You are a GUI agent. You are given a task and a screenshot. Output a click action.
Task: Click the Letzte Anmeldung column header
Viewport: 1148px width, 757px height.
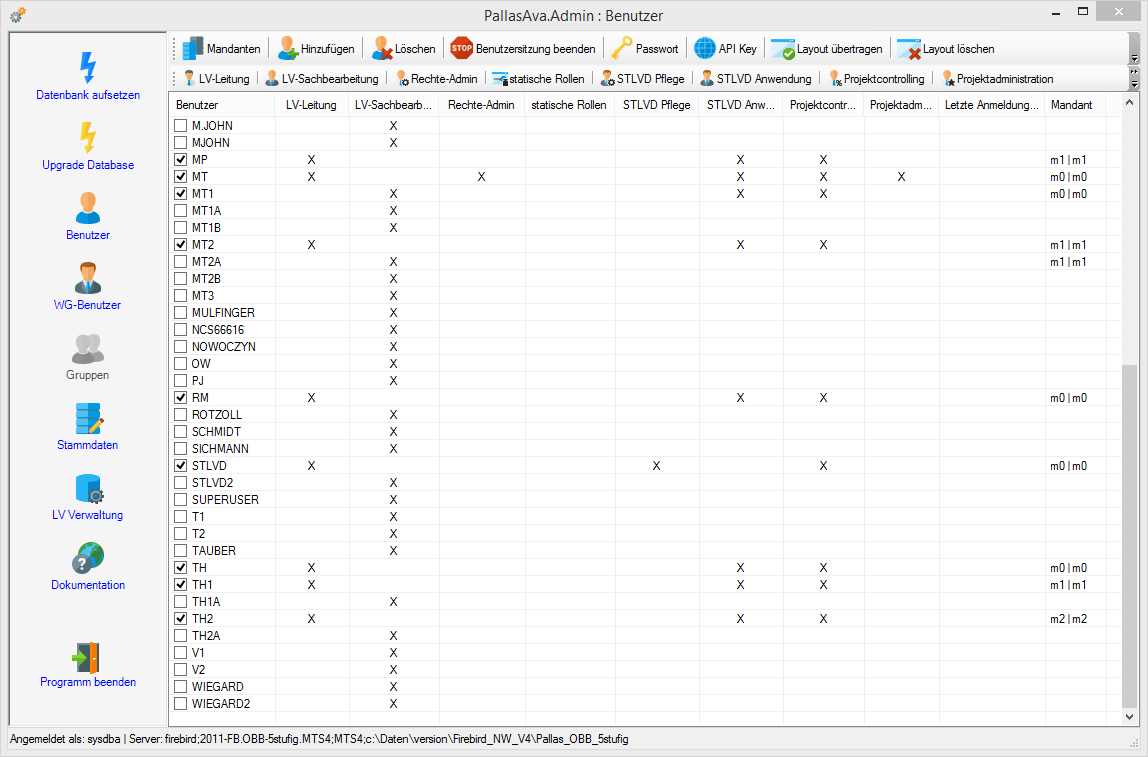tap(991, 105)
